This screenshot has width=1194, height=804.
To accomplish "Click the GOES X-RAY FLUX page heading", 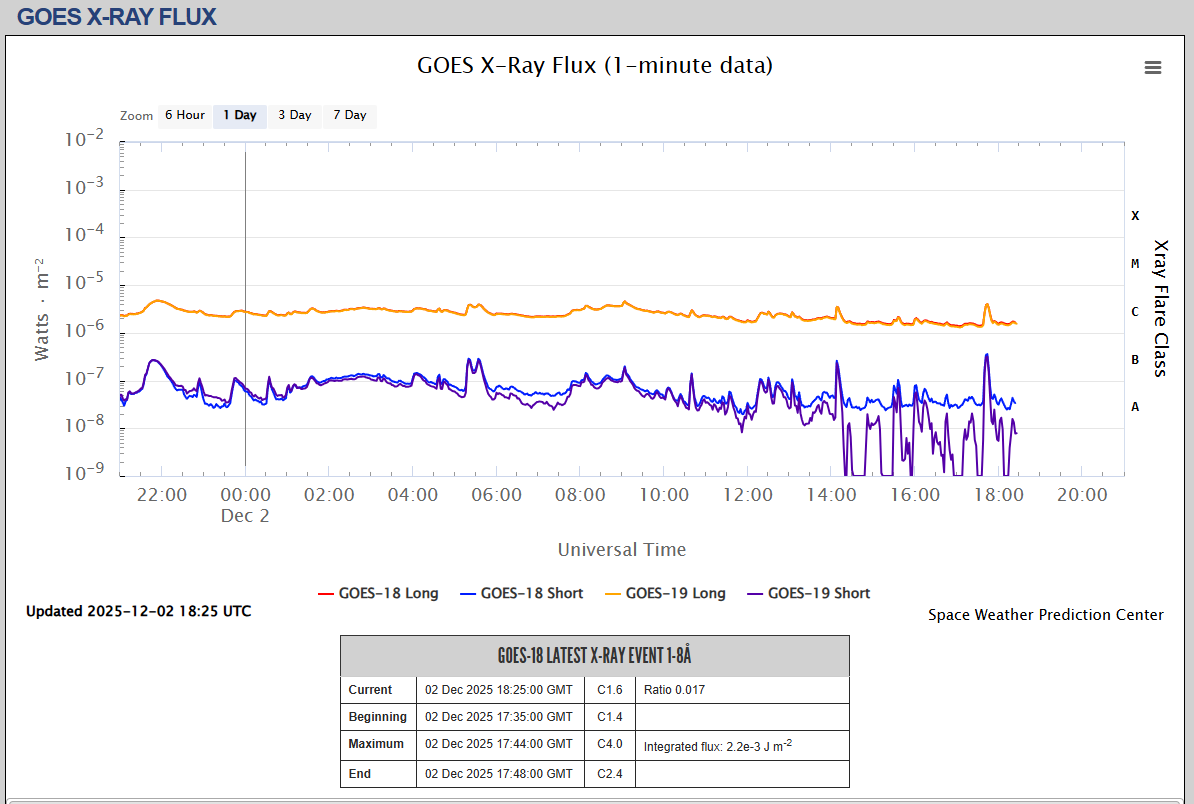I will click(117, 16).
